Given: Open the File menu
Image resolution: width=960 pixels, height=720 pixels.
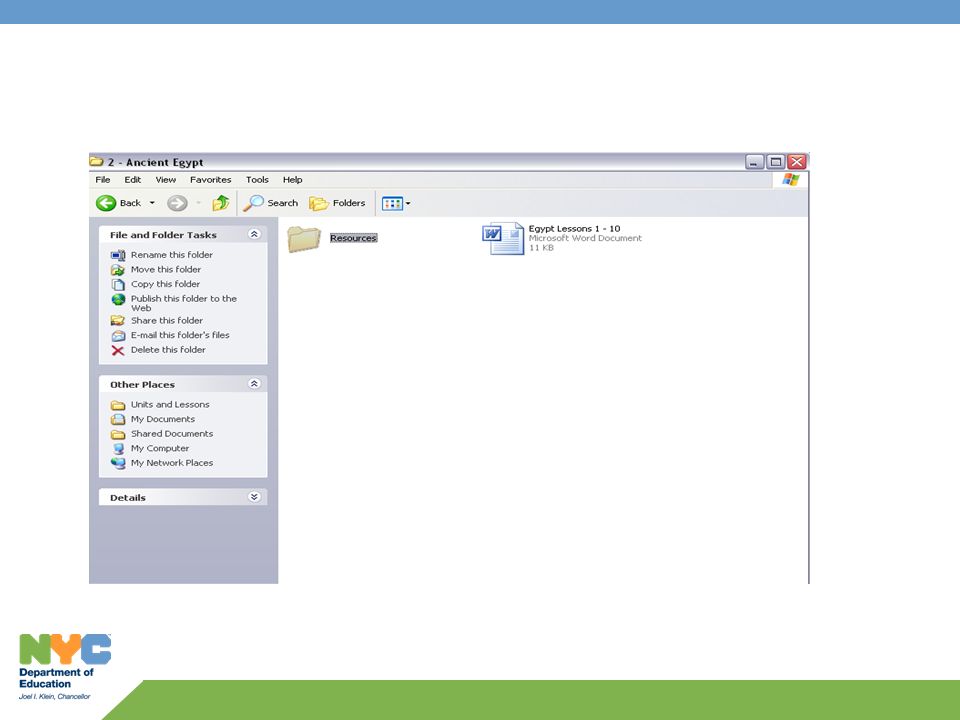Looking at the screenshot, I should pos(103,179).
